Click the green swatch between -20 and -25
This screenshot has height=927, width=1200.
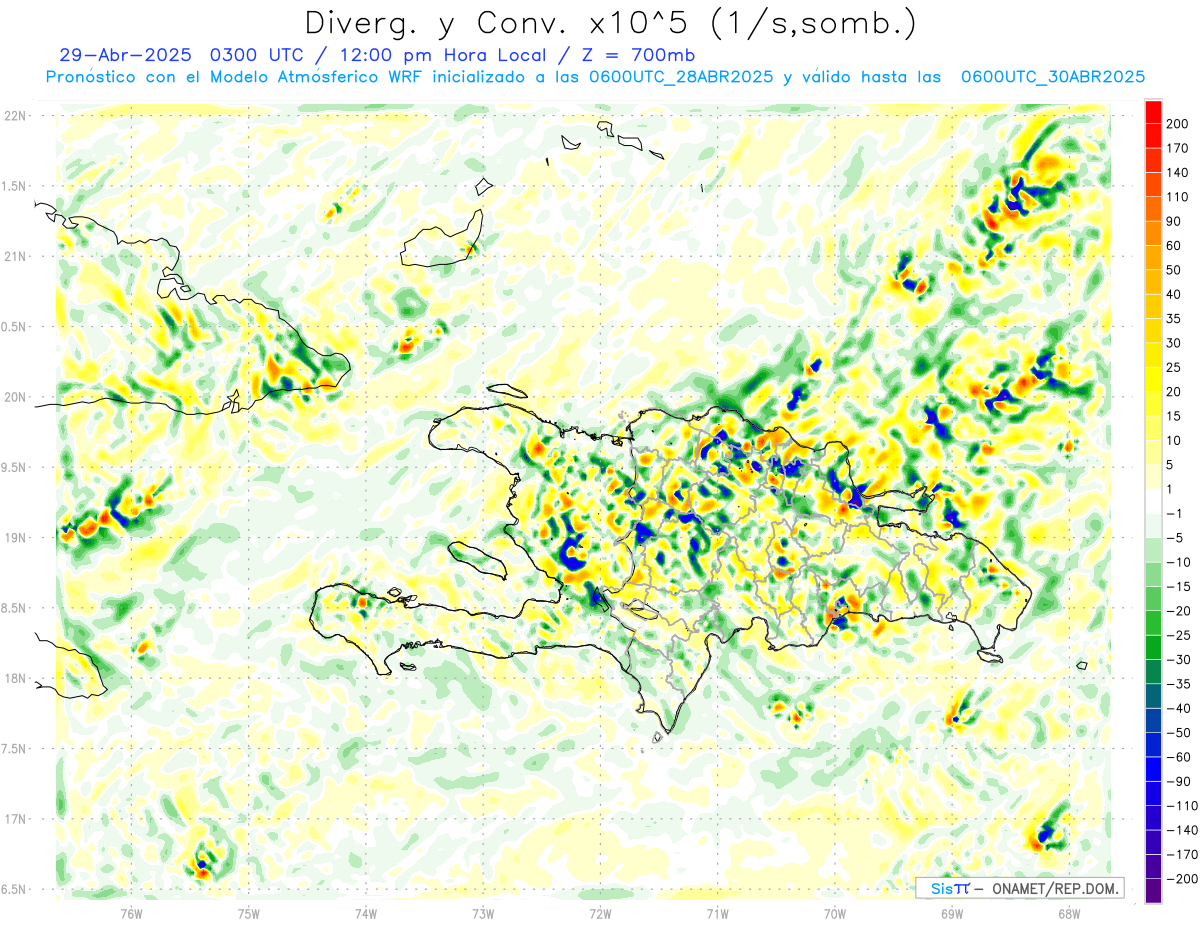1153,623
